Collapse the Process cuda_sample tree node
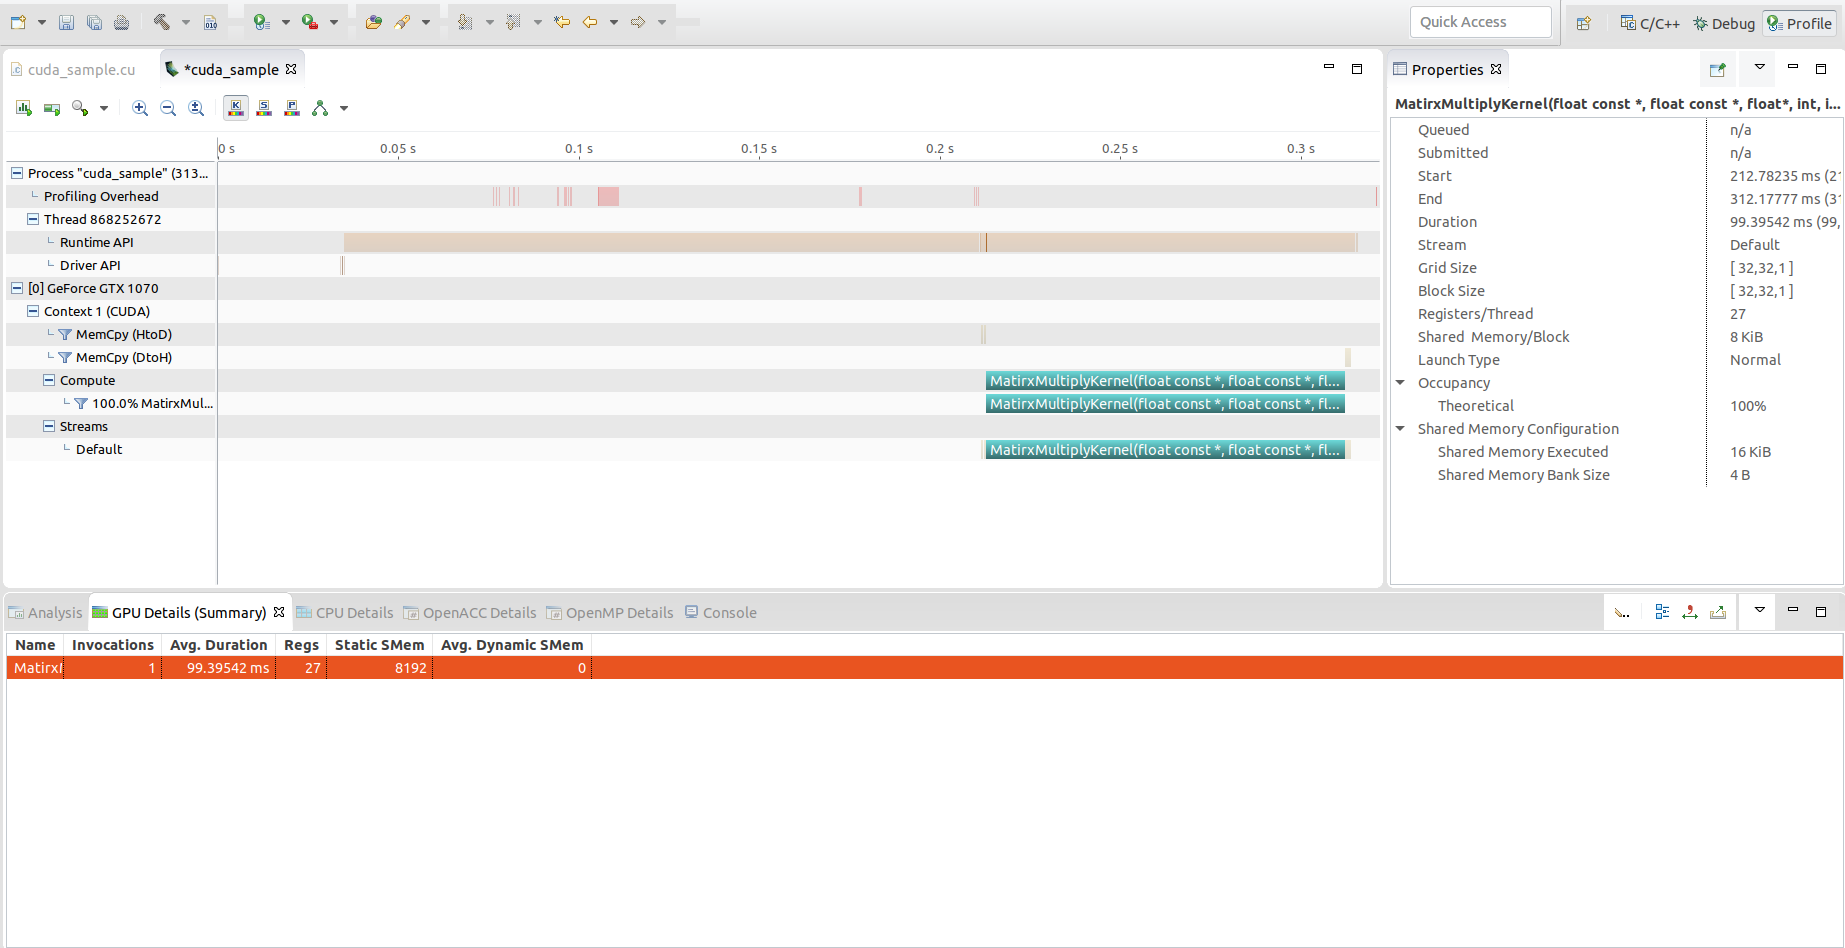The height and width of the screenshot is (948, 1845). click(17, 173)
